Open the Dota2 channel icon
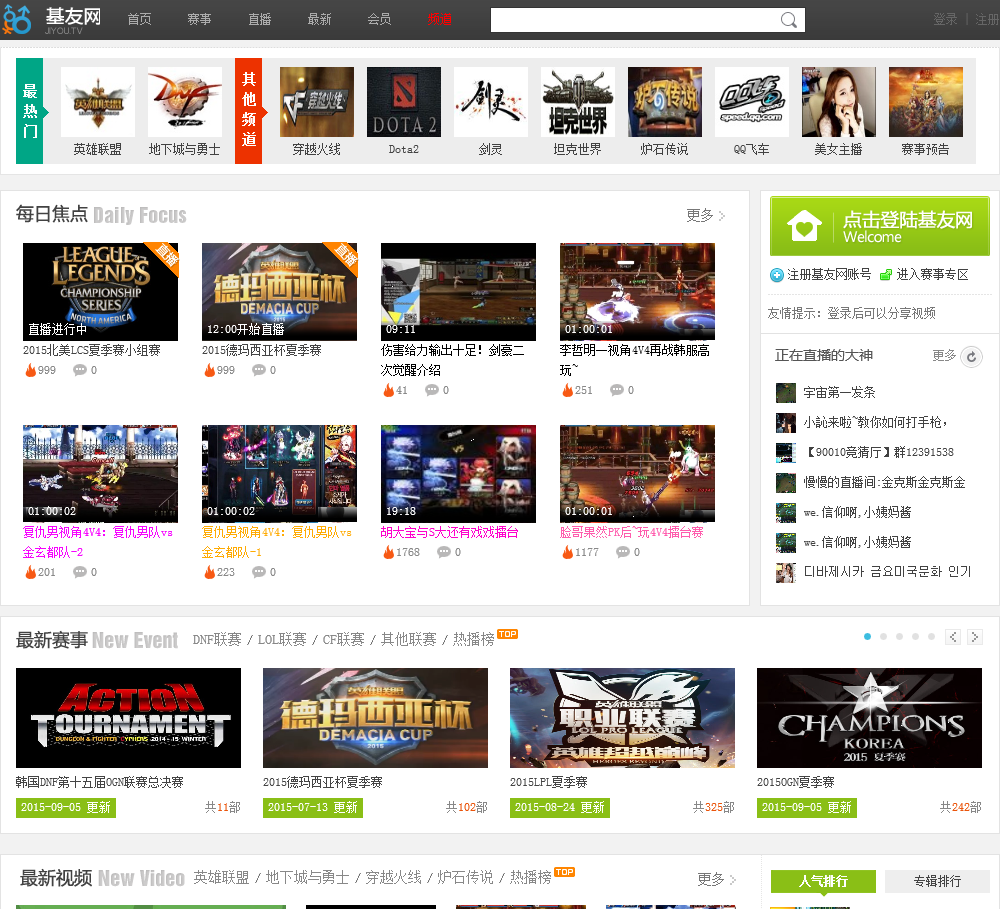This screenshot has height=909, width=1000. 404,102
